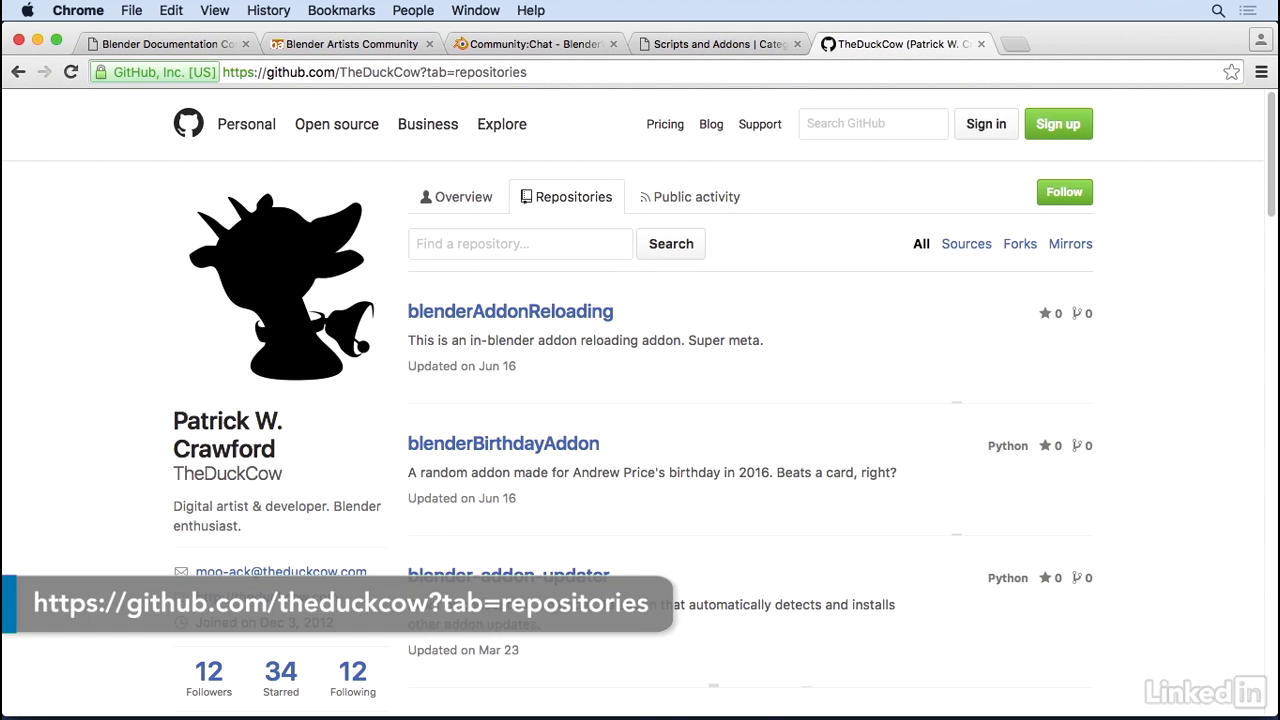Open the File menu

[x=131, y=10]
